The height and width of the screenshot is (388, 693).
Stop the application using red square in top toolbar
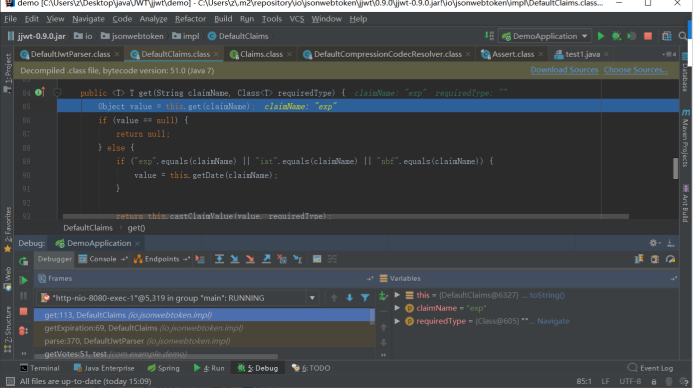[x=648, y=36]
